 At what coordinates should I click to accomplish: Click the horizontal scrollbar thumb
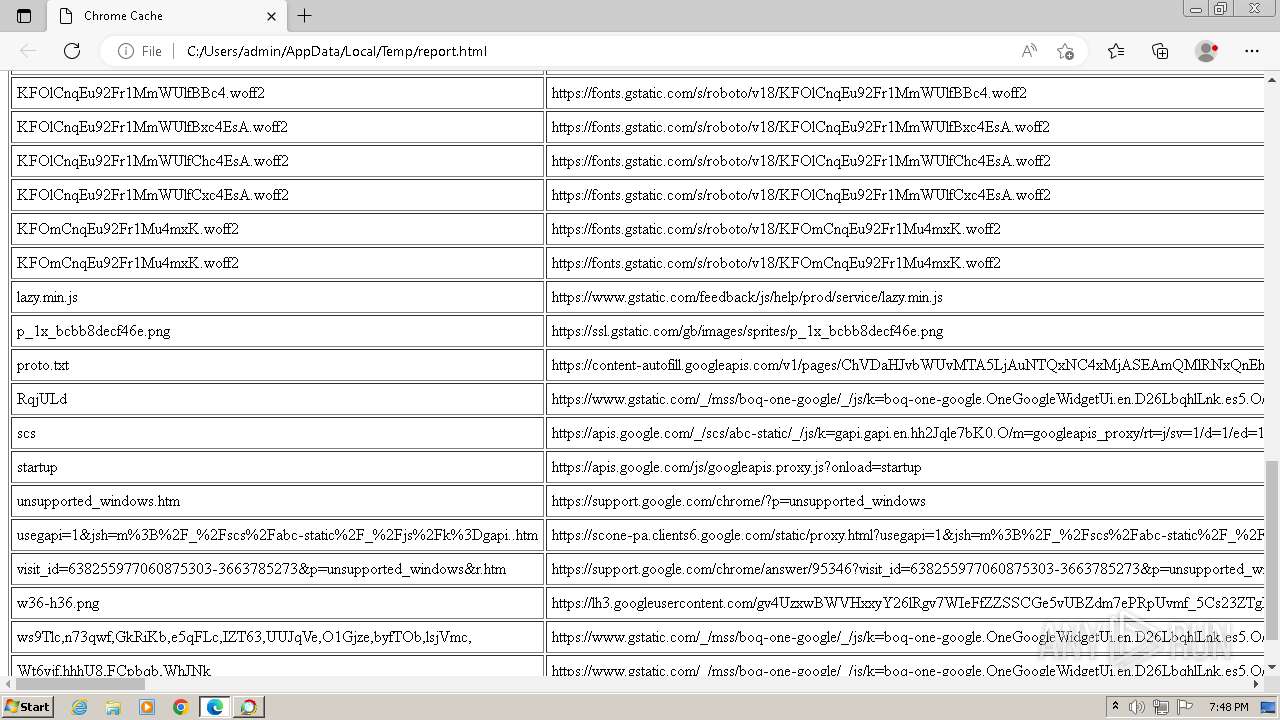pos(79,684)
